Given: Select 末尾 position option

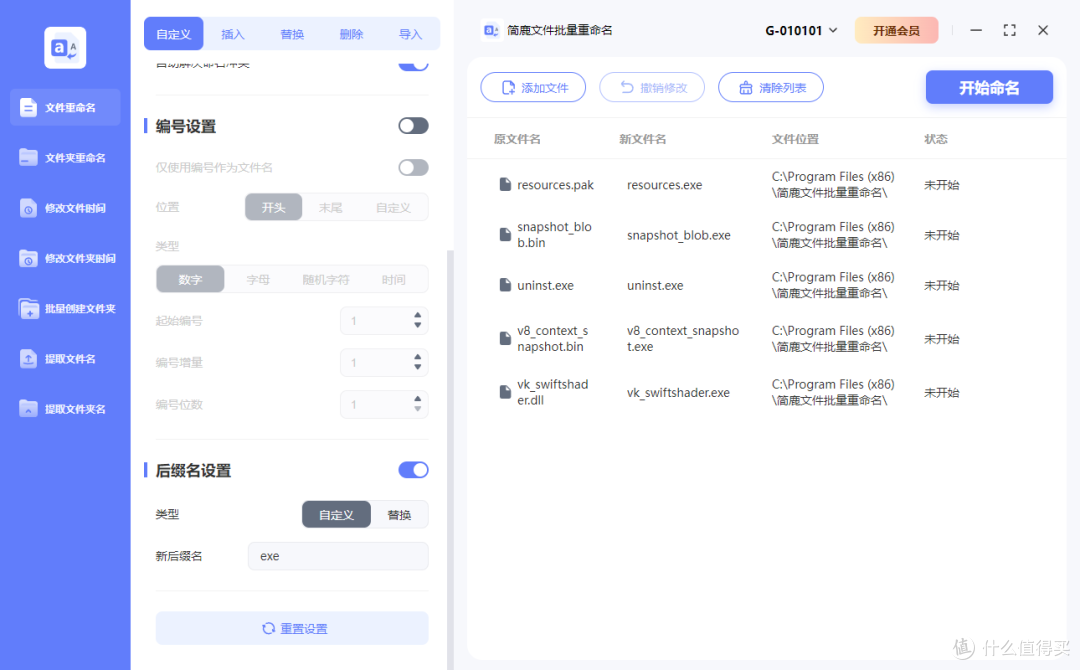Looking at the screenshot, I should point(331,207).
